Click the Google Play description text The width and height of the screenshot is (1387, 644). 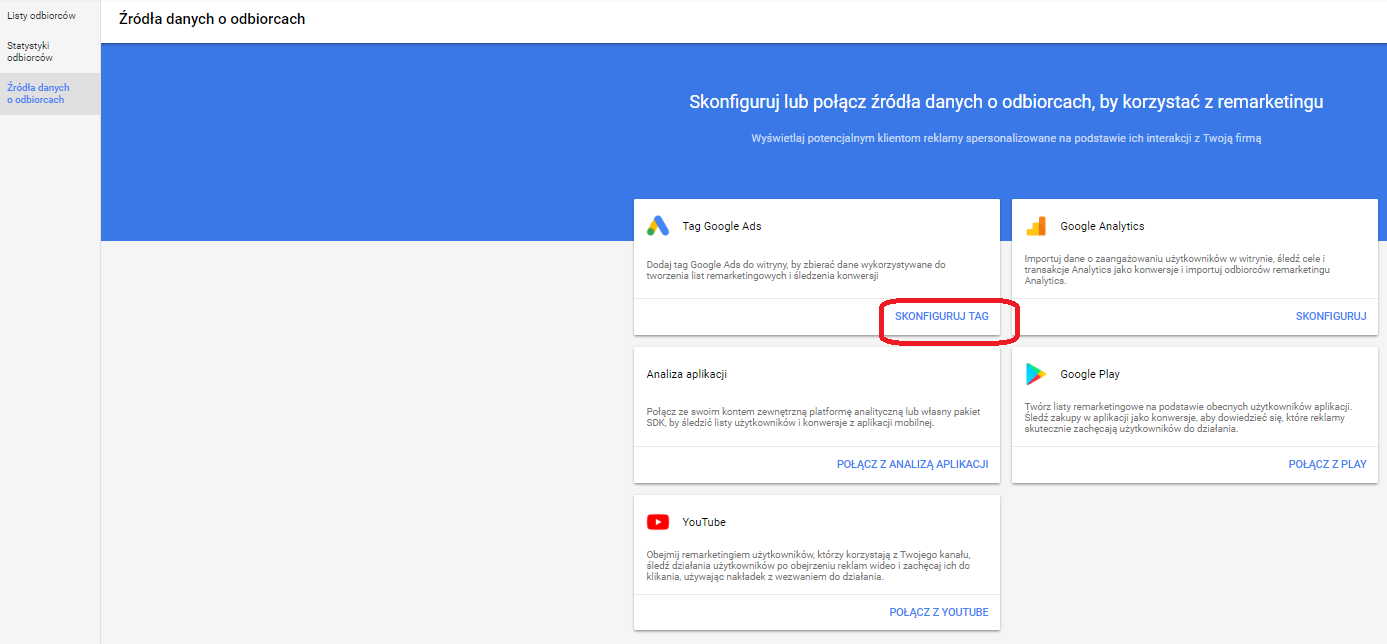[x=1188, y=418]
